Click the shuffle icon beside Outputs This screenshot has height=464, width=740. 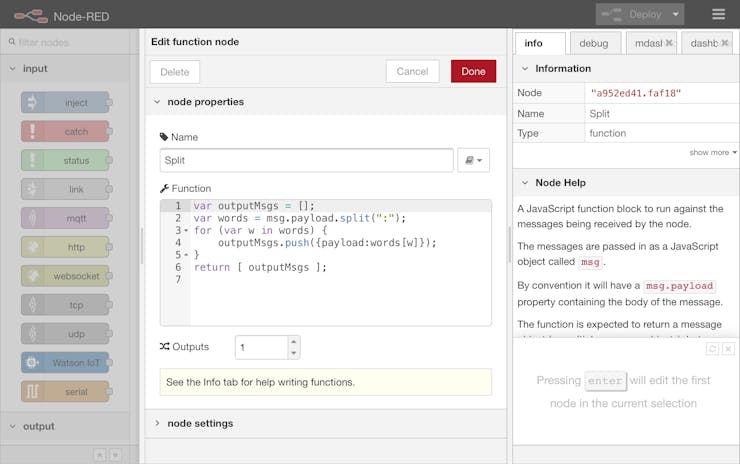(x=164, y=346)
